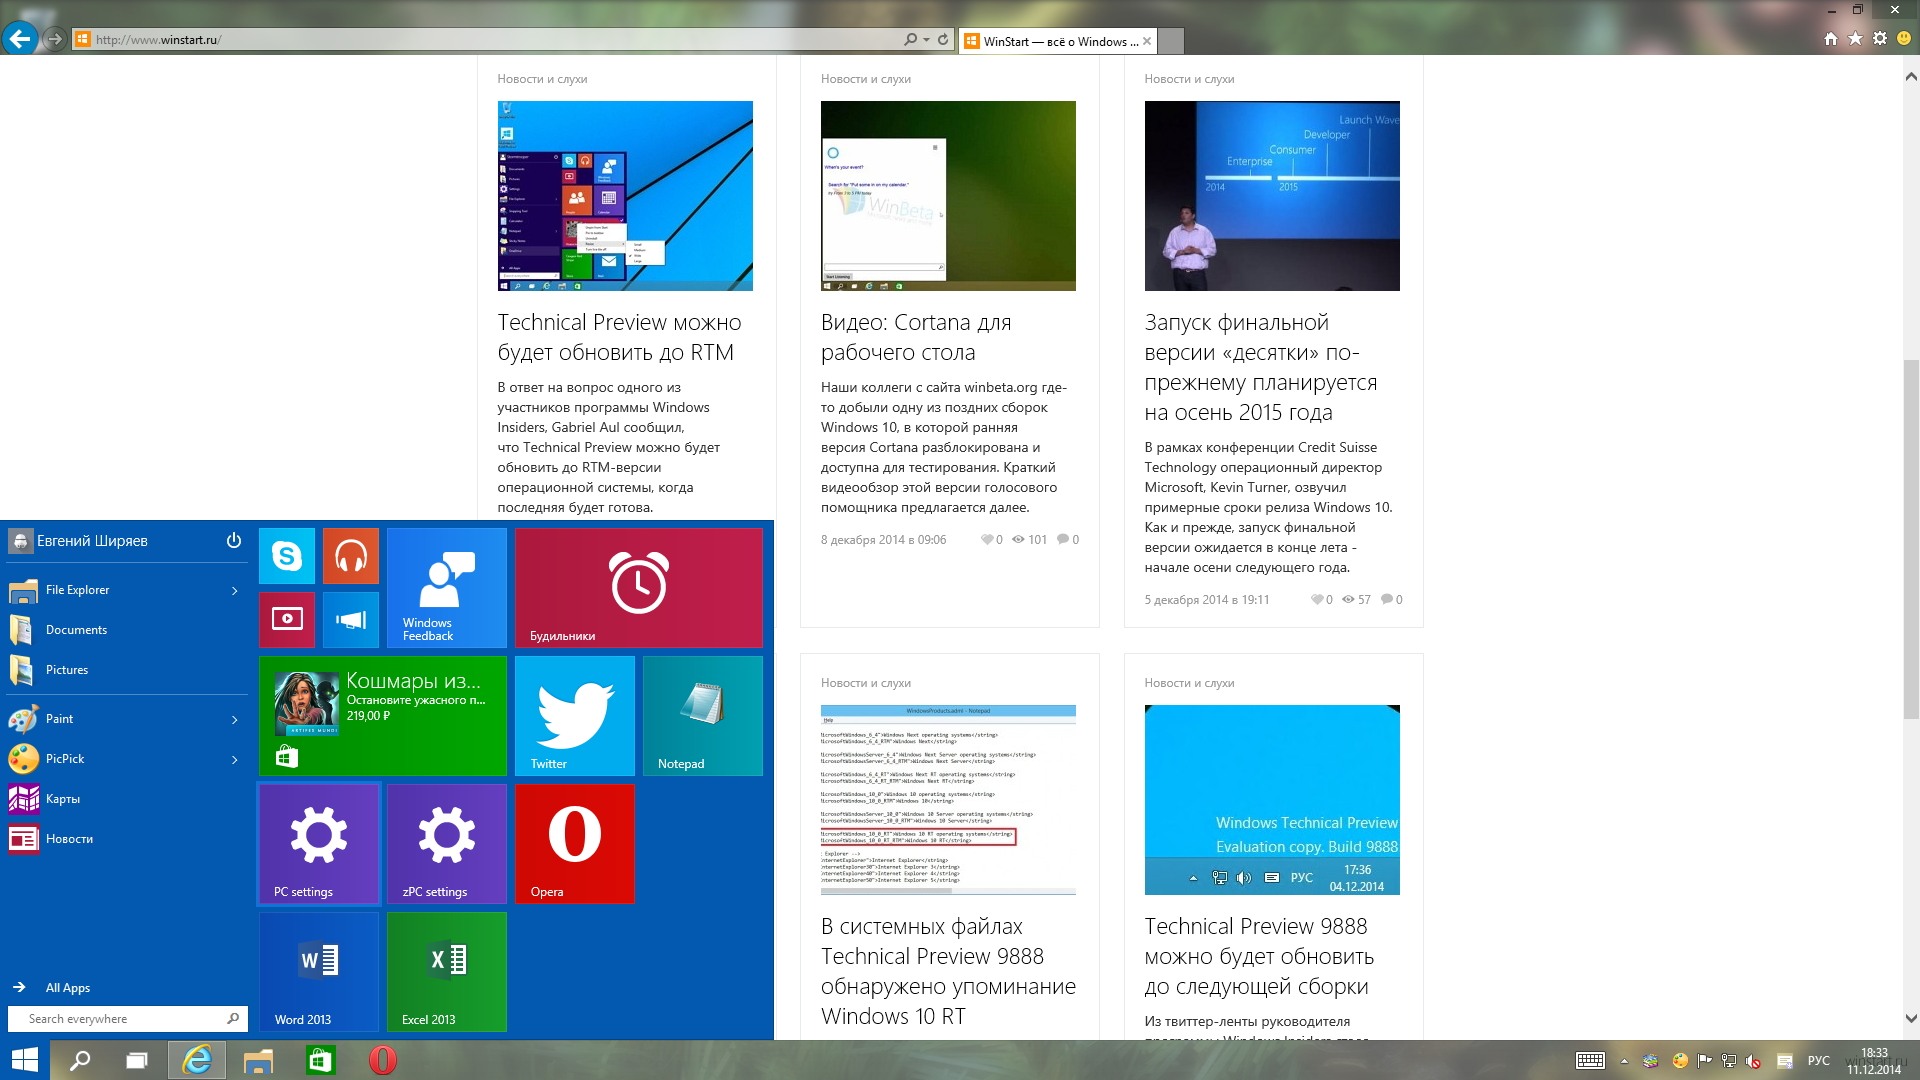Screen dimensions: 1920x1080
Task: Open the megaphone tile next to Video
Action: tap(351, 620)
